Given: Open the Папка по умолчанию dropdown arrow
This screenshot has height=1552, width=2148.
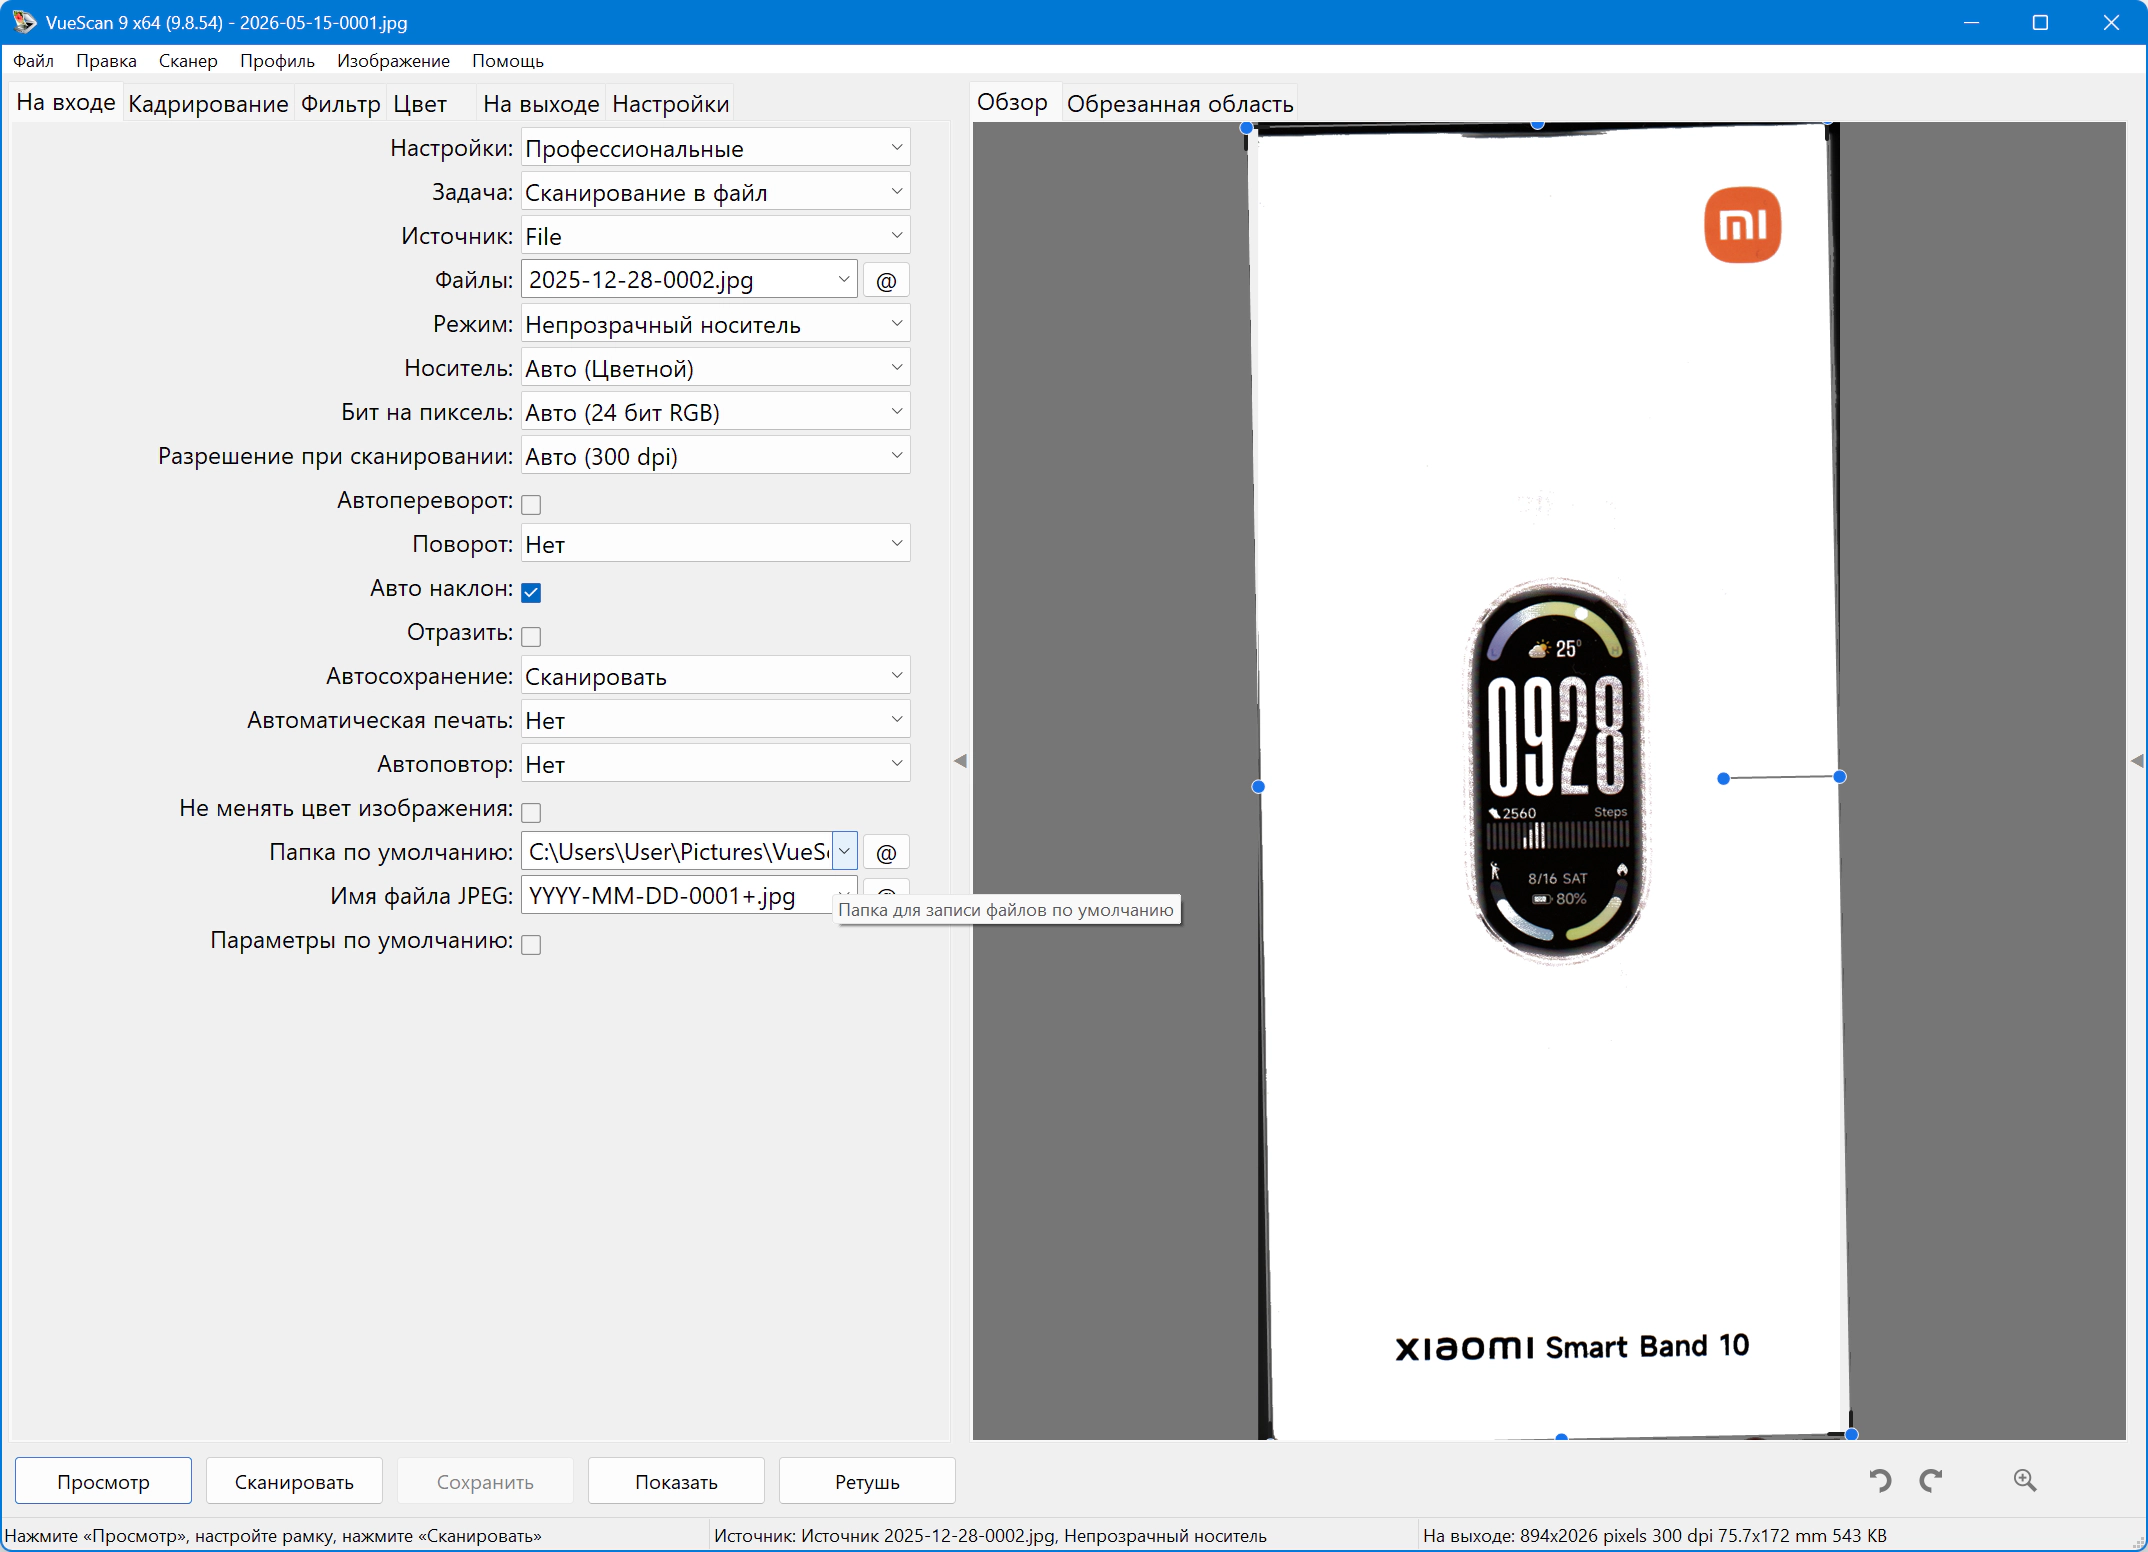Looking at the screenshot, I should pyautogui.click(x=844, y=852).
